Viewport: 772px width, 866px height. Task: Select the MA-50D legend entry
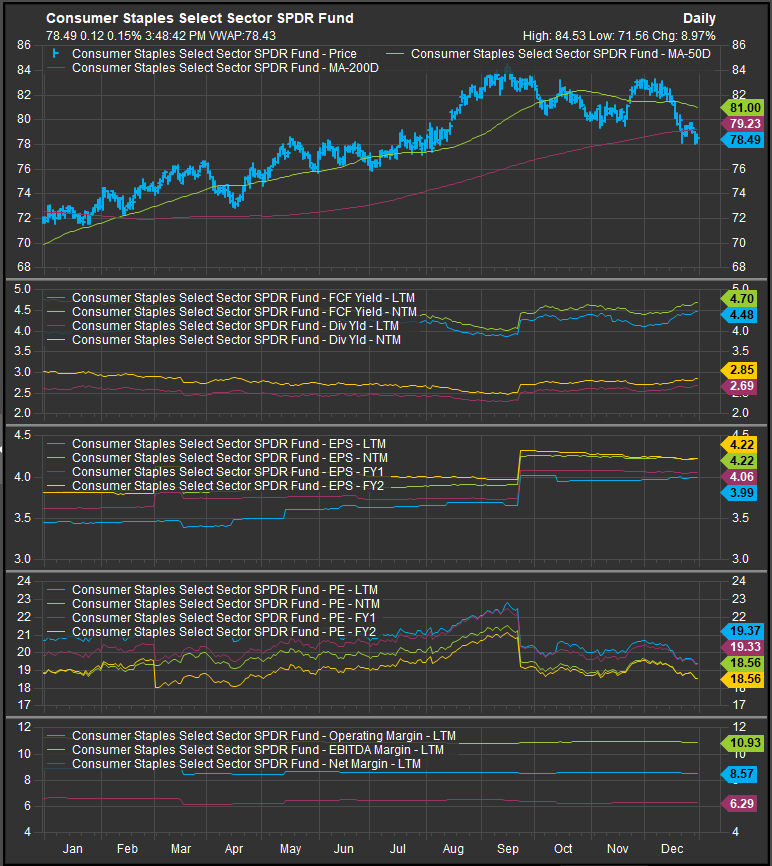click(548, 54)
